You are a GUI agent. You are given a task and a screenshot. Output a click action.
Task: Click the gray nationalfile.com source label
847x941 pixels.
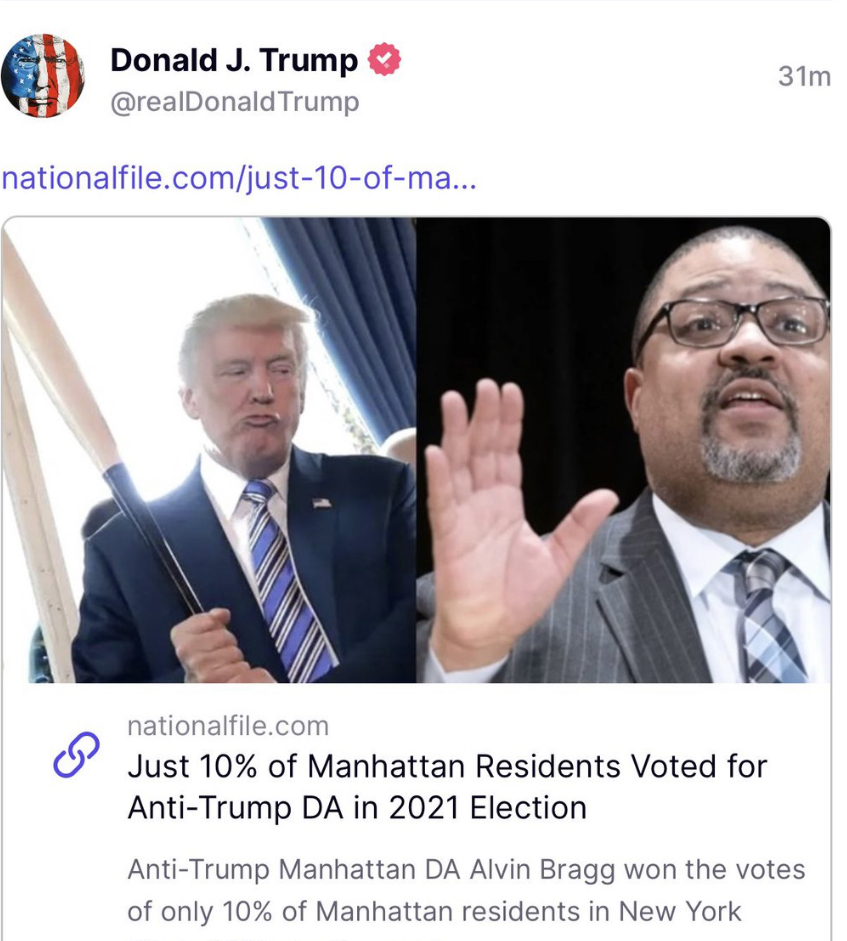228,726
